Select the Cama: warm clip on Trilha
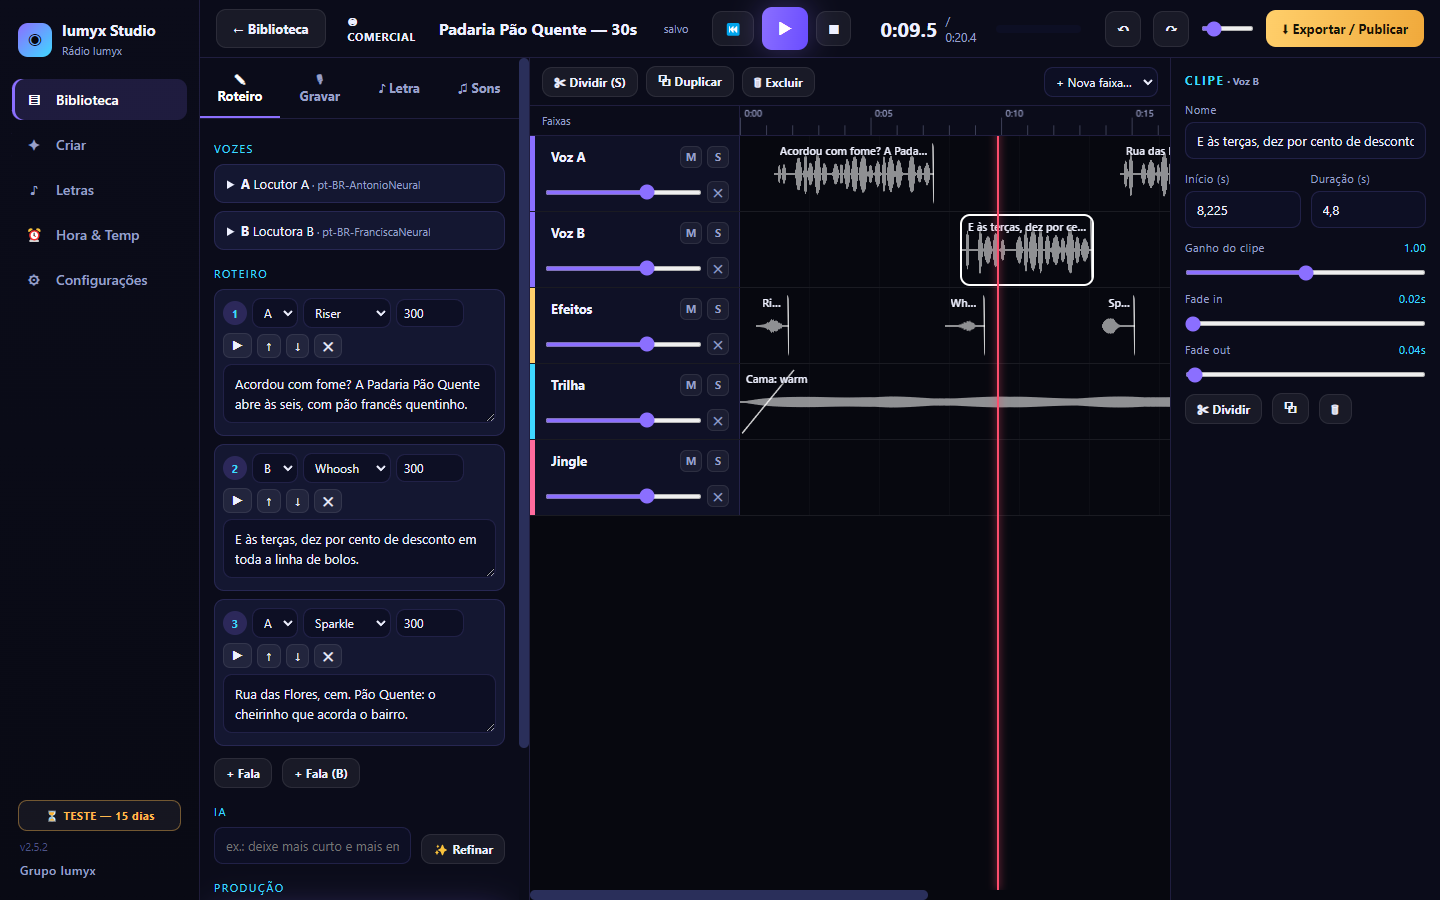1440x900 pixels. pyautogui.click(x=955, y=401)
